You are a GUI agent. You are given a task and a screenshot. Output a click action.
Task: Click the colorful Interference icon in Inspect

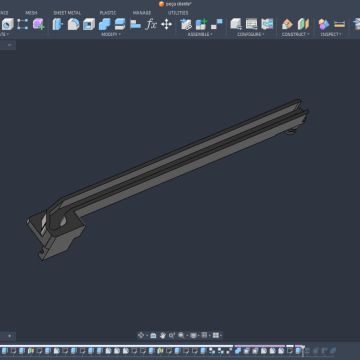pos(324,24)
